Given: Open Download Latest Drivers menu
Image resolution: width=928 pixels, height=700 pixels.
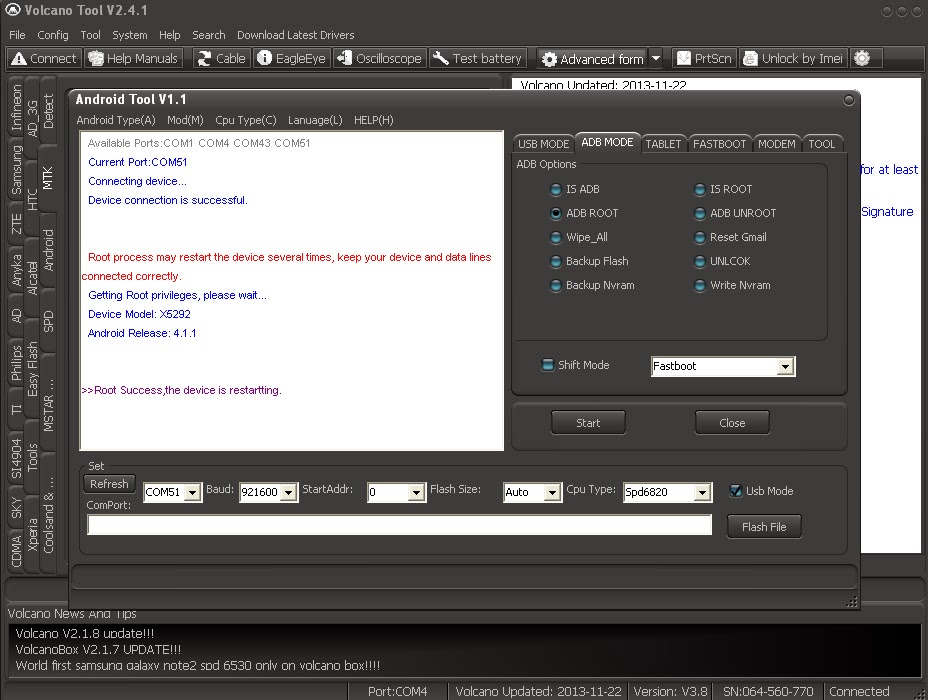Looking at the screenshot, I should tap(295, 35).
